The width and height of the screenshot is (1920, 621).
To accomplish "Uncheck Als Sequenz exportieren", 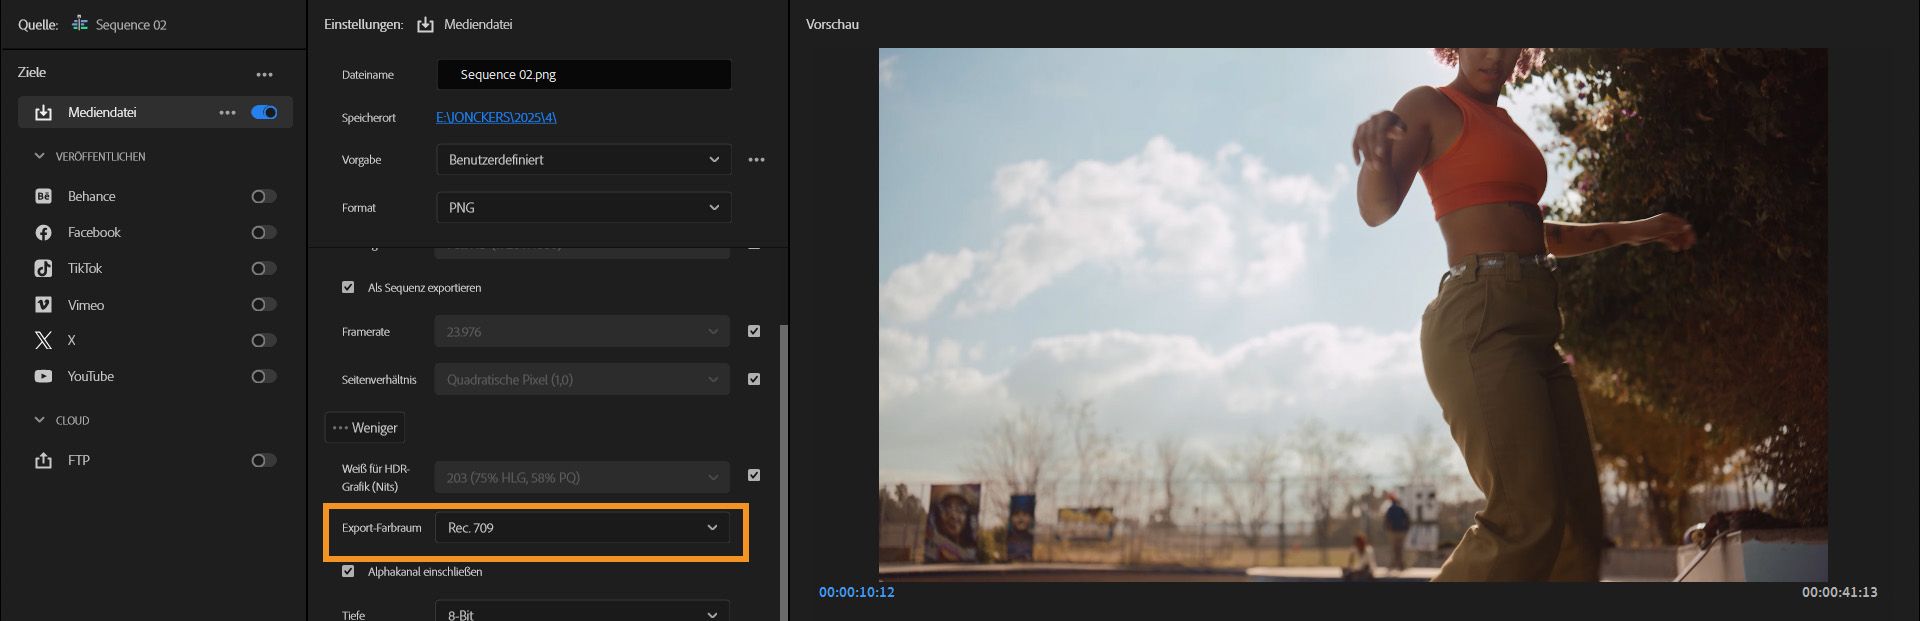I will (x=348, y=287).
